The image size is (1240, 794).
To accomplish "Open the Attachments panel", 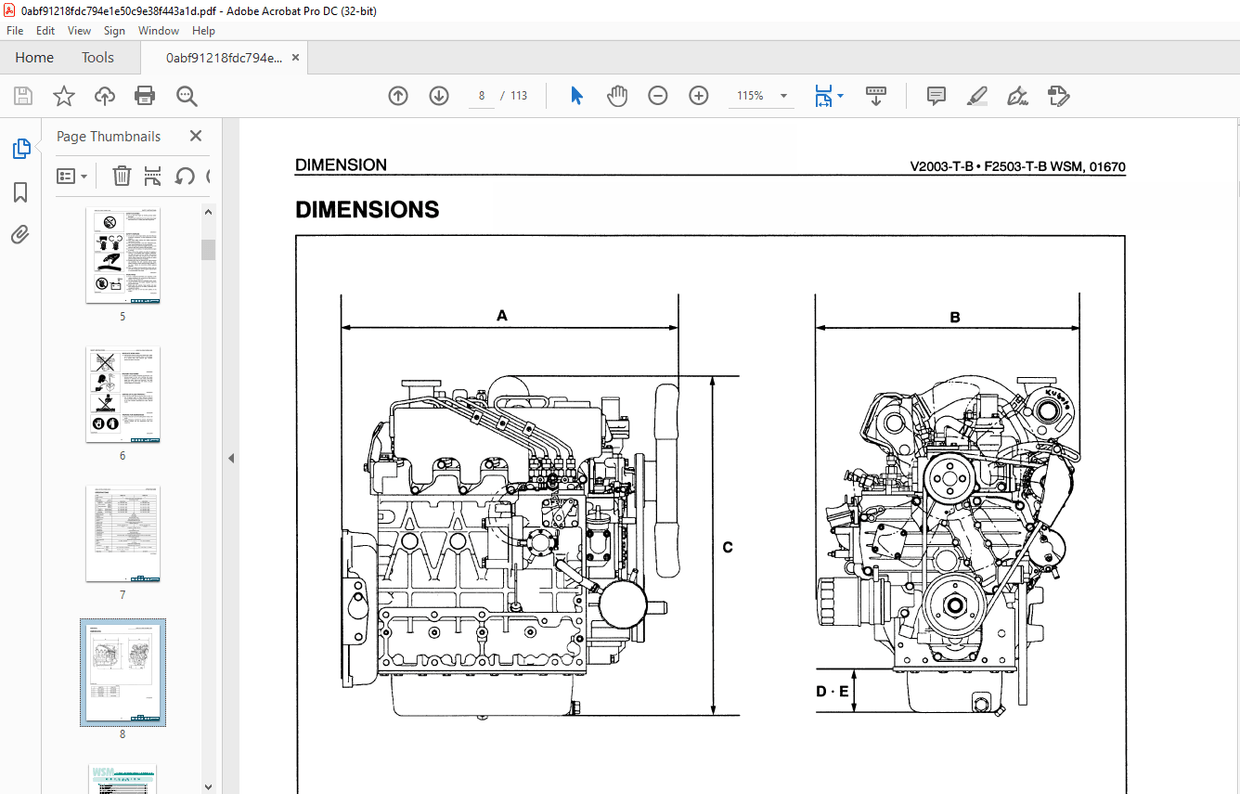I will click(22, 234).
